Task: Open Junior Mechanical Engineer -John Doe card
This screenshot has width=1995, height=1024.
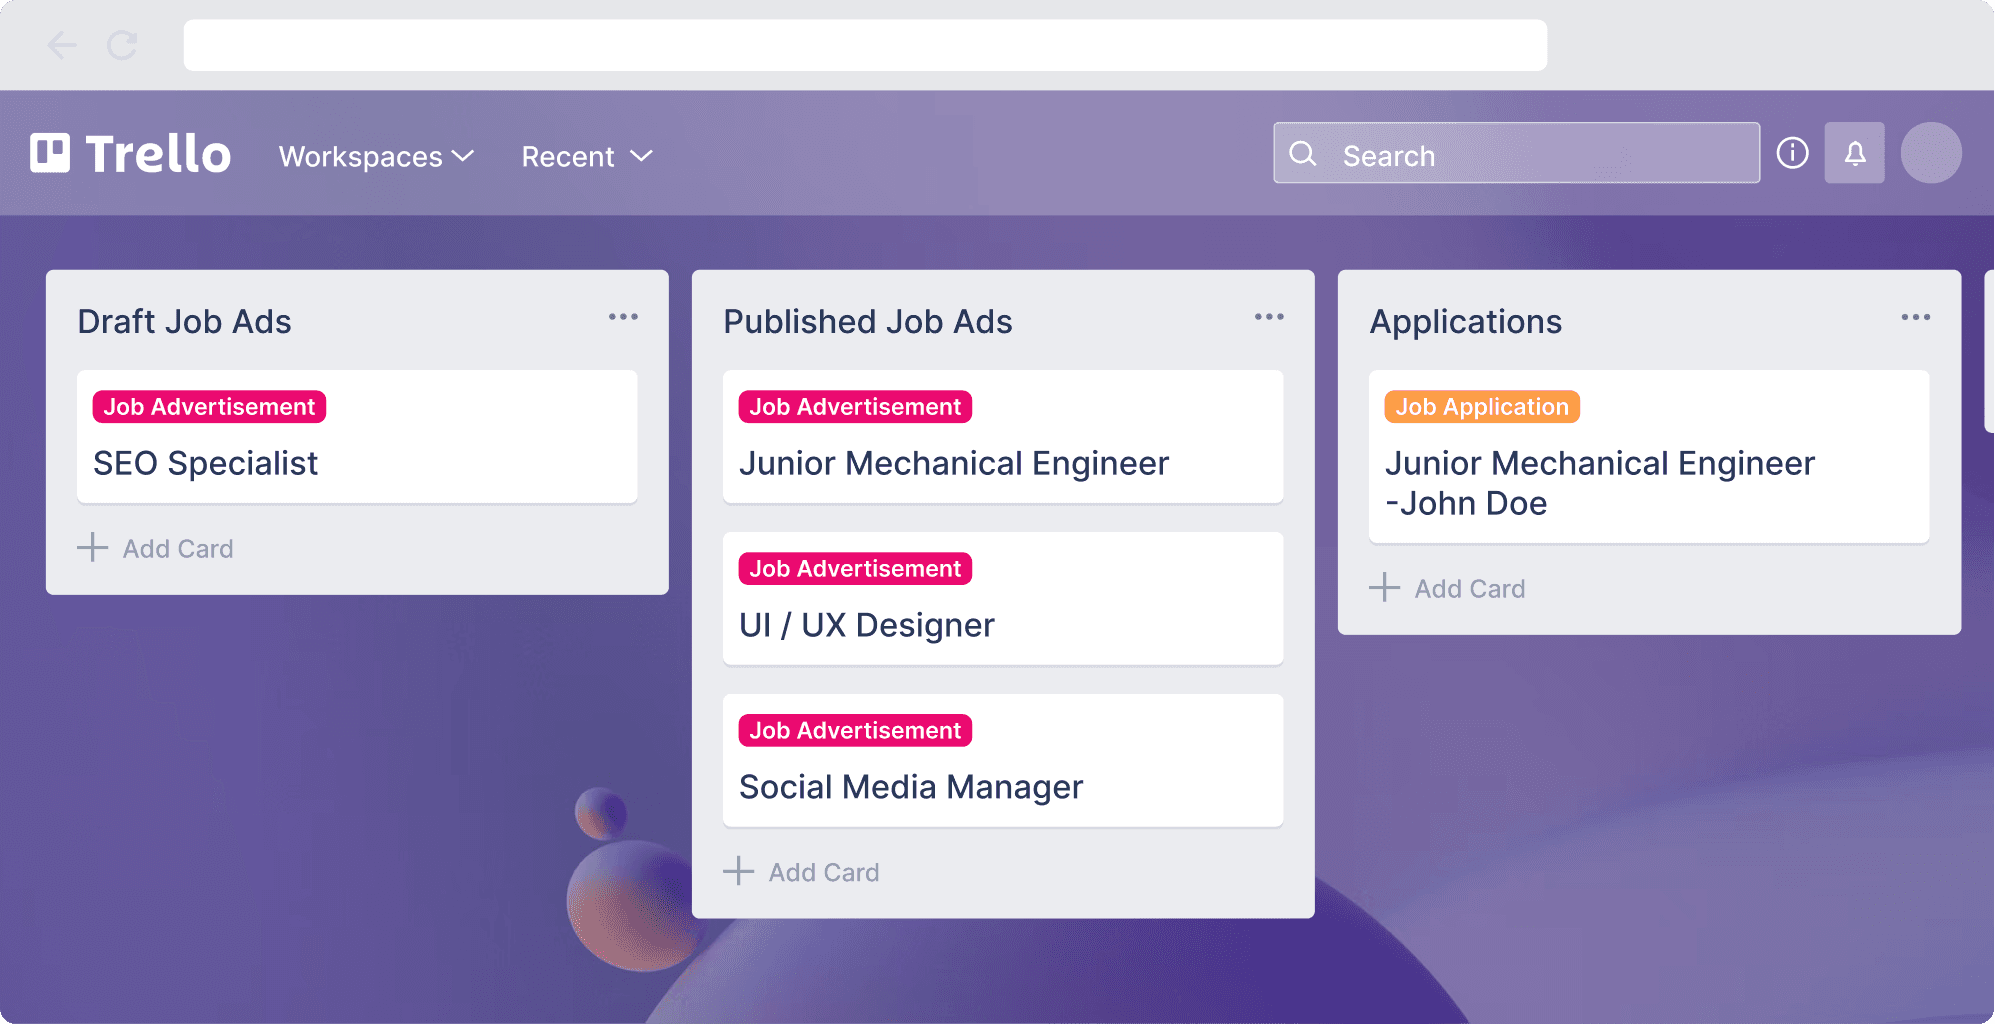Action: pyautogui.click(x=1649, y=457)
